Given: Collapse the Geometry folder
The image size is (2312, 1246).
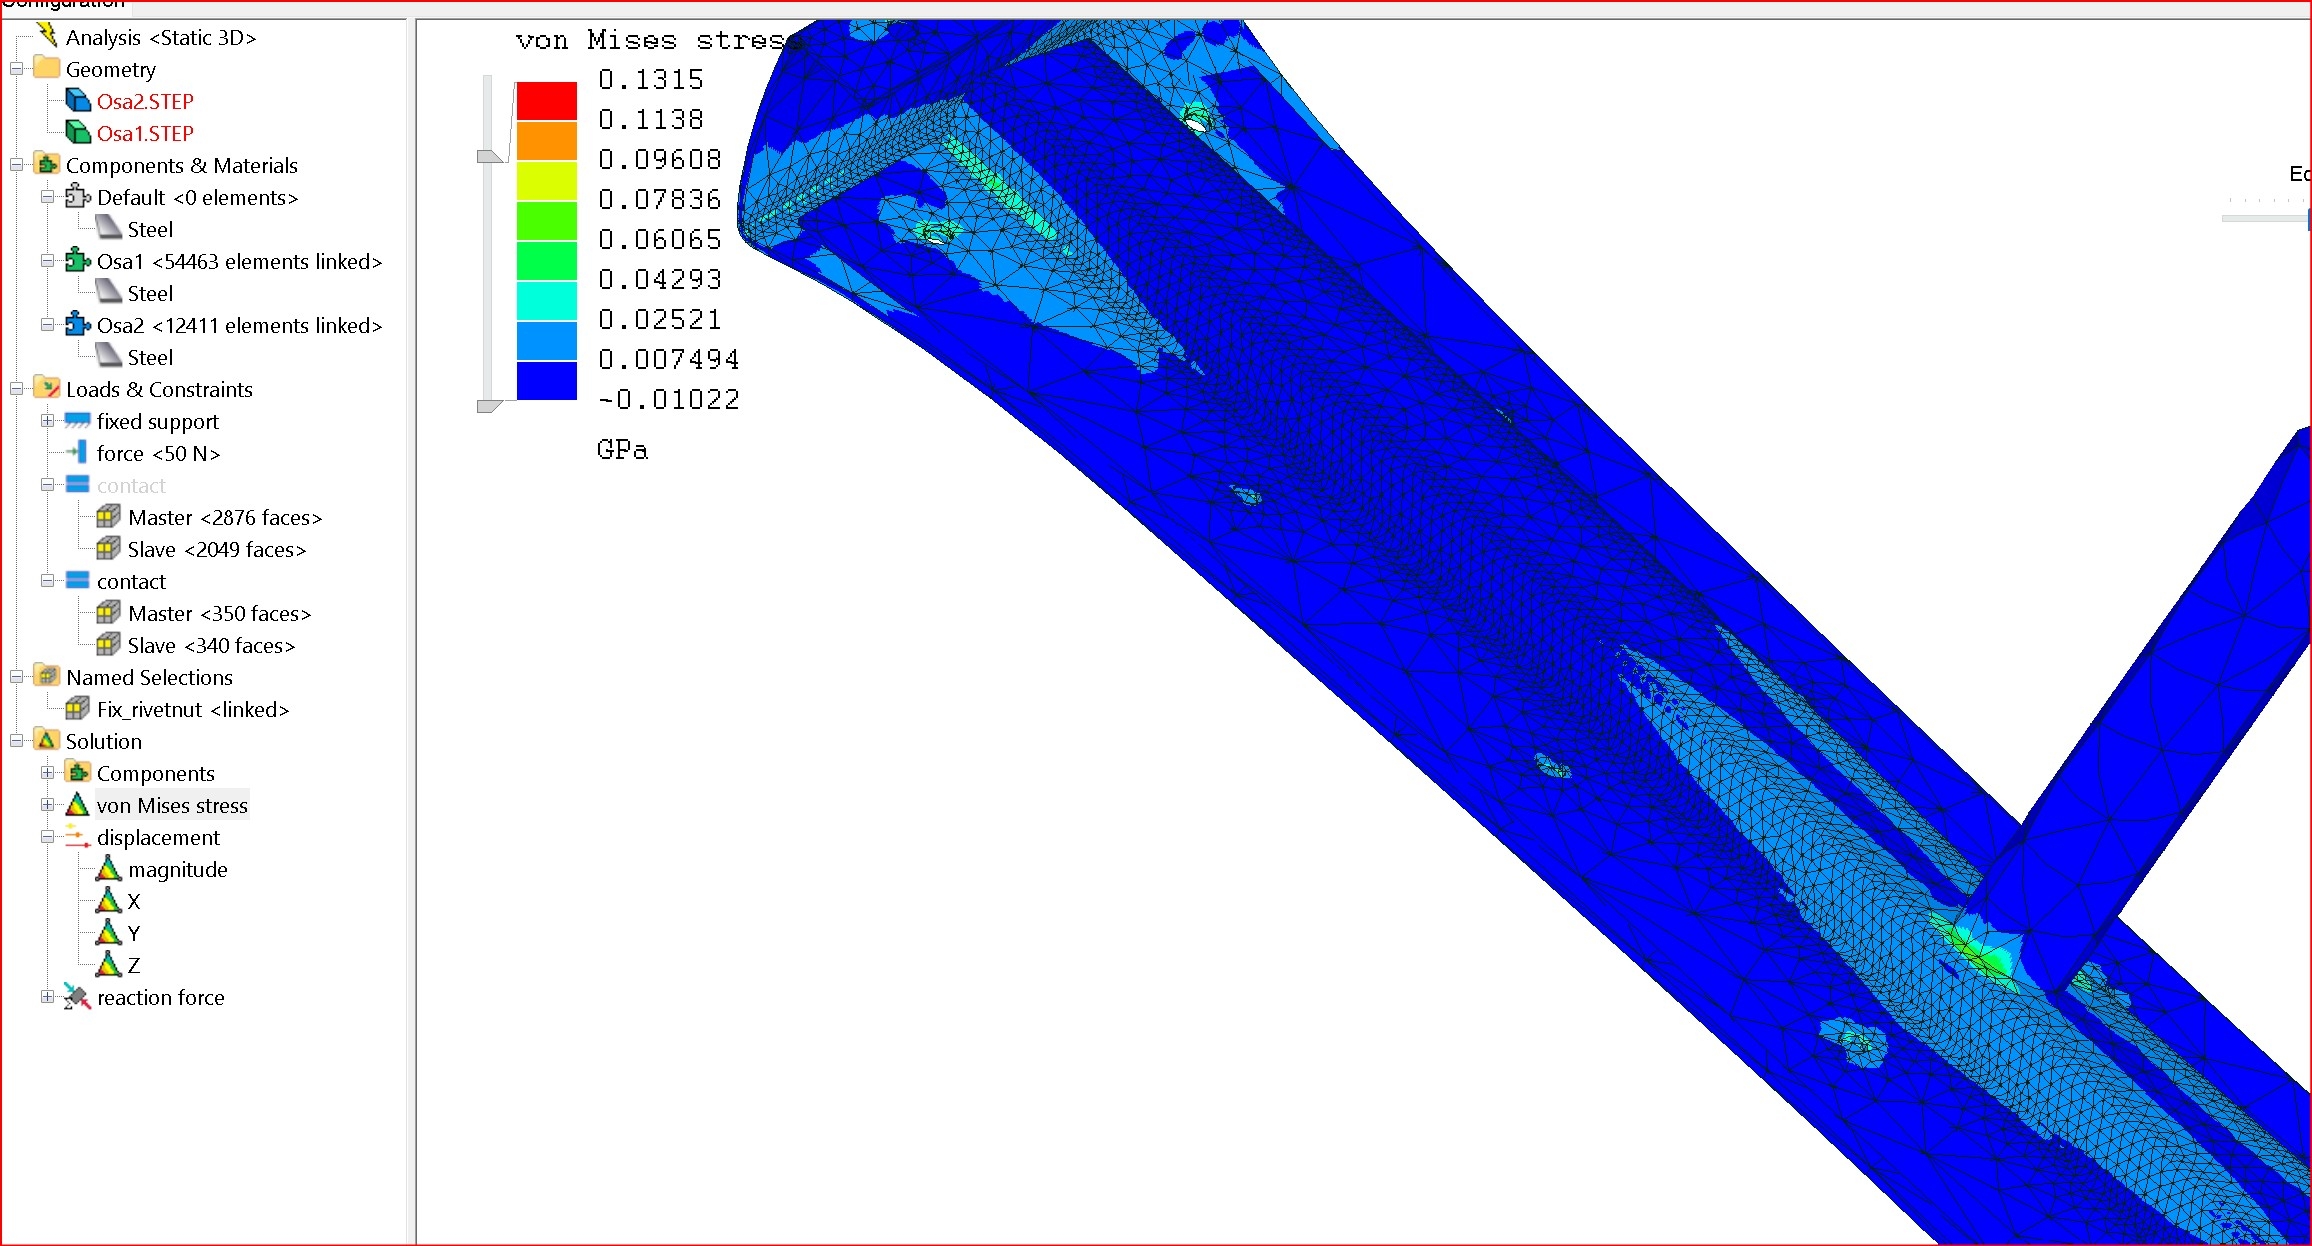Looking at the screenshot, I should point(16,69).
